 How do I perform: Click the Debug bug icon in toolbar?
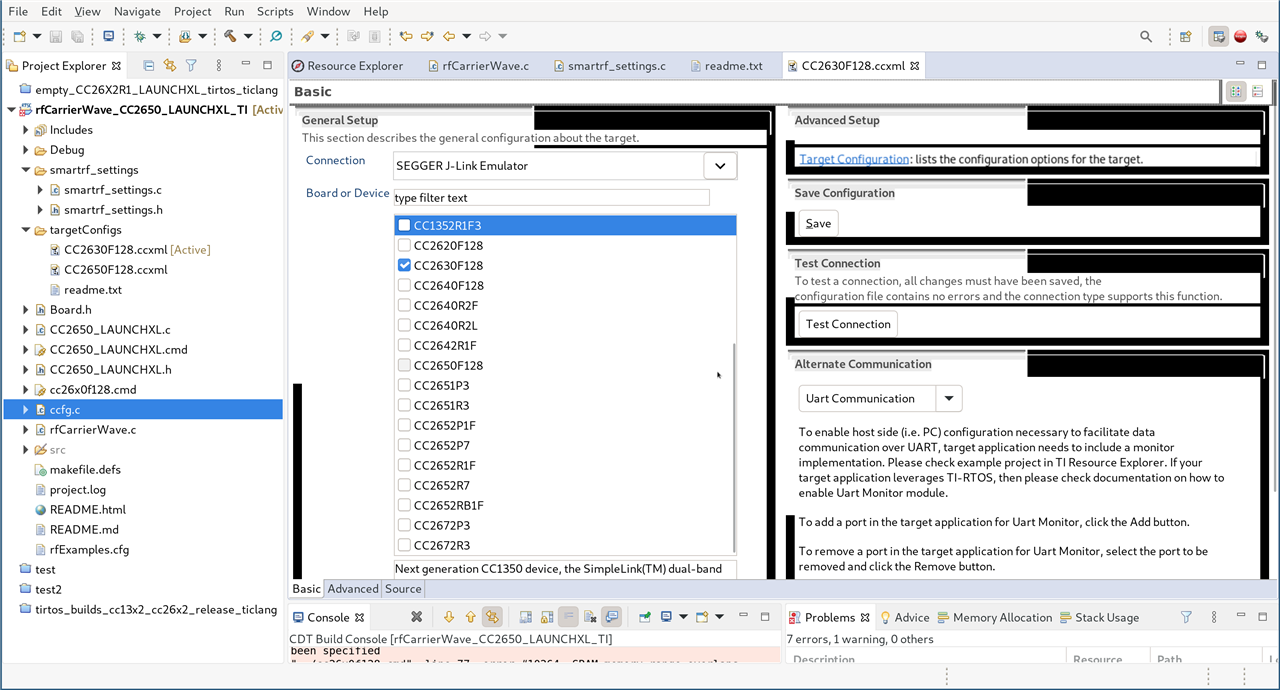[x=140, y=36]
